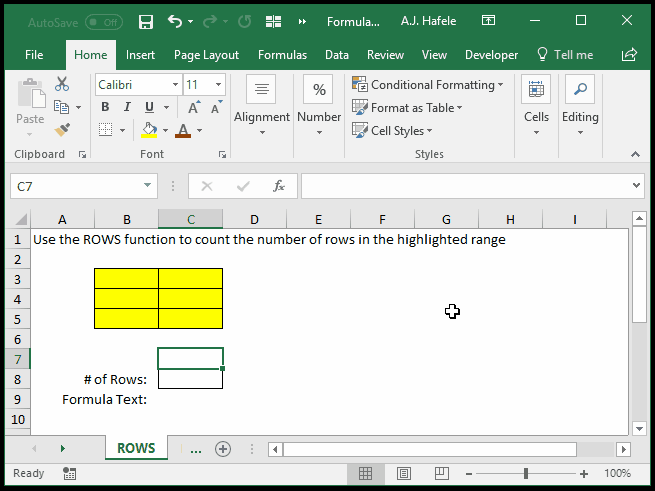Decrease font size
The height and width of the screenshot is (491, 655).
[x=216, y=107]
